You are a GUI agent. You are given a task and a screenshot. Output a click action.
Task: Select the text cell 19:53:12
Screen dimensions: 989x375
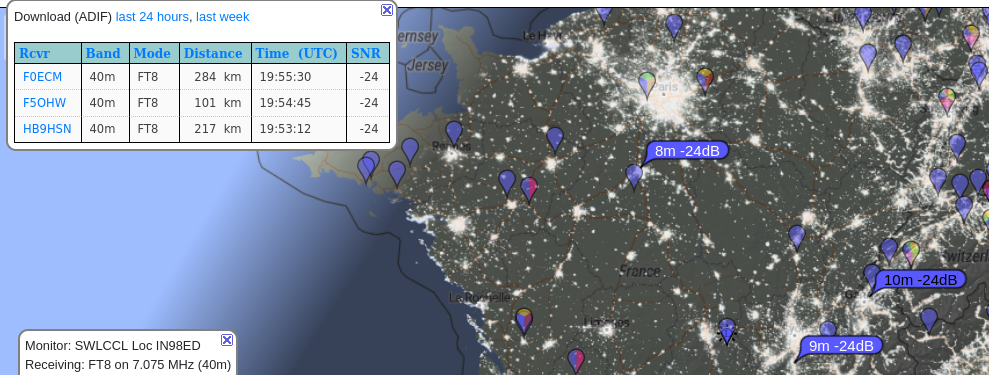click(x=285, y=129)
